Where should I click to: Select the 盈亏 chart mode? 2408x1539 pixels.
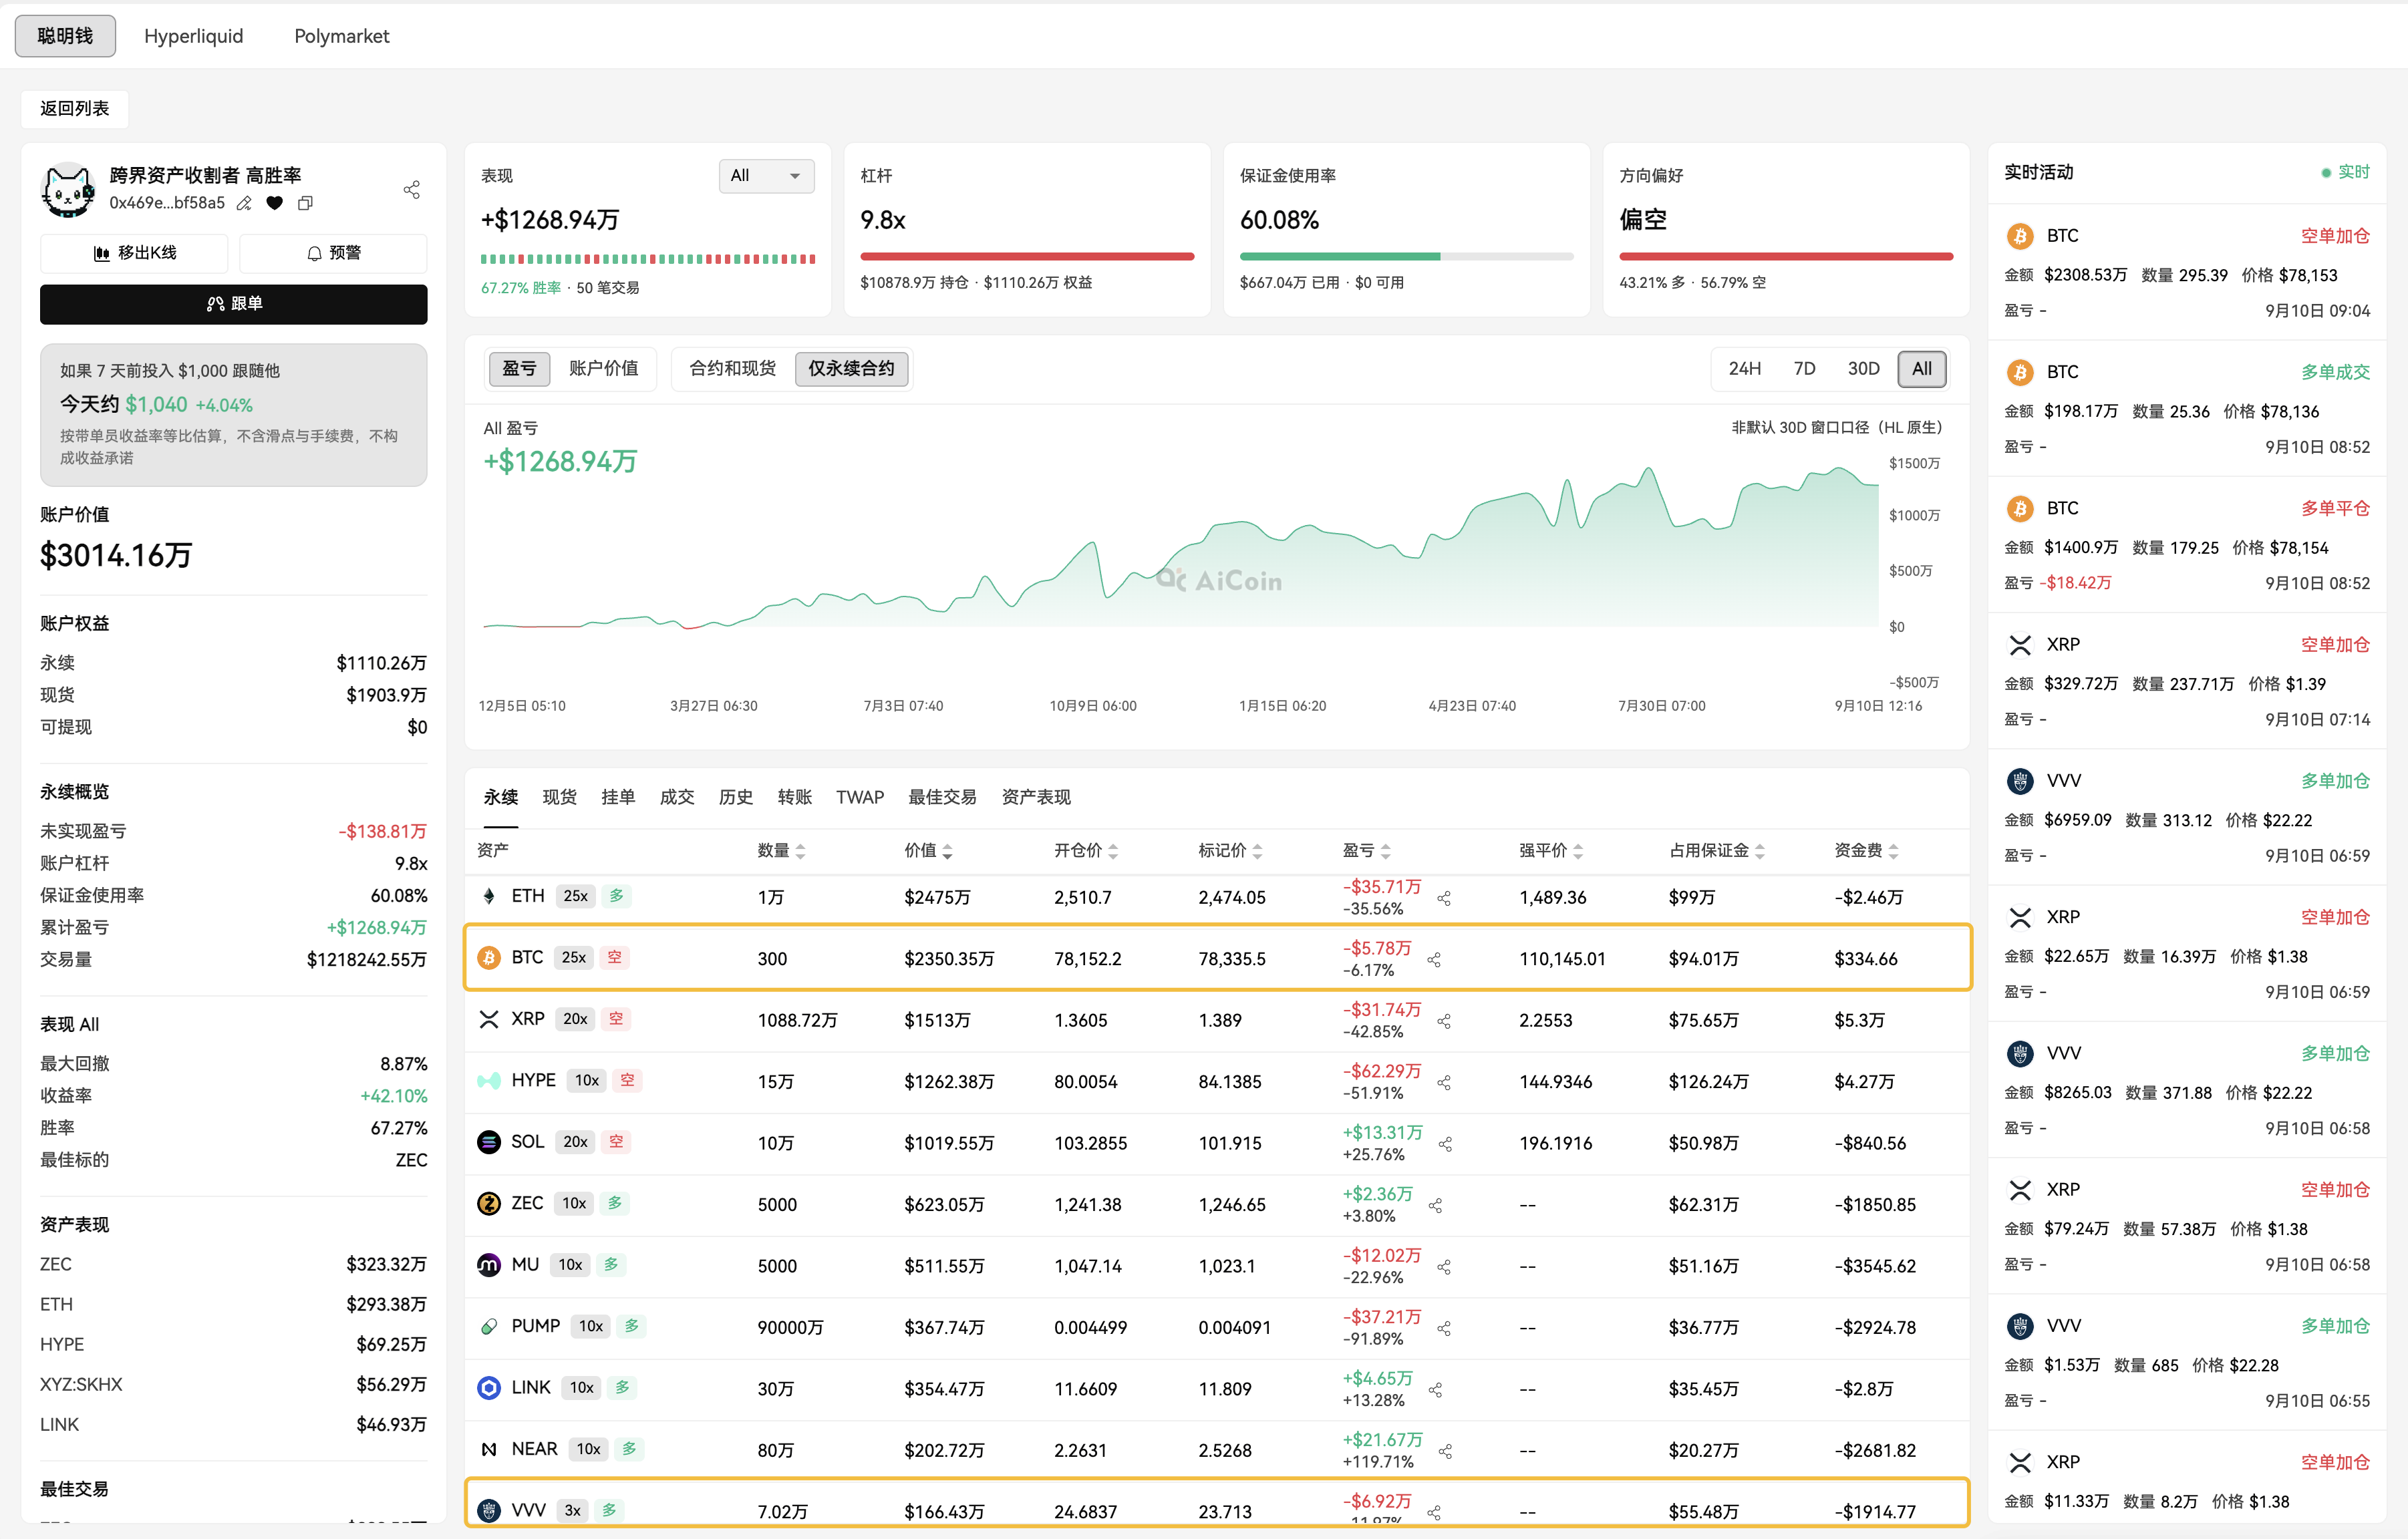coord(519,368)
